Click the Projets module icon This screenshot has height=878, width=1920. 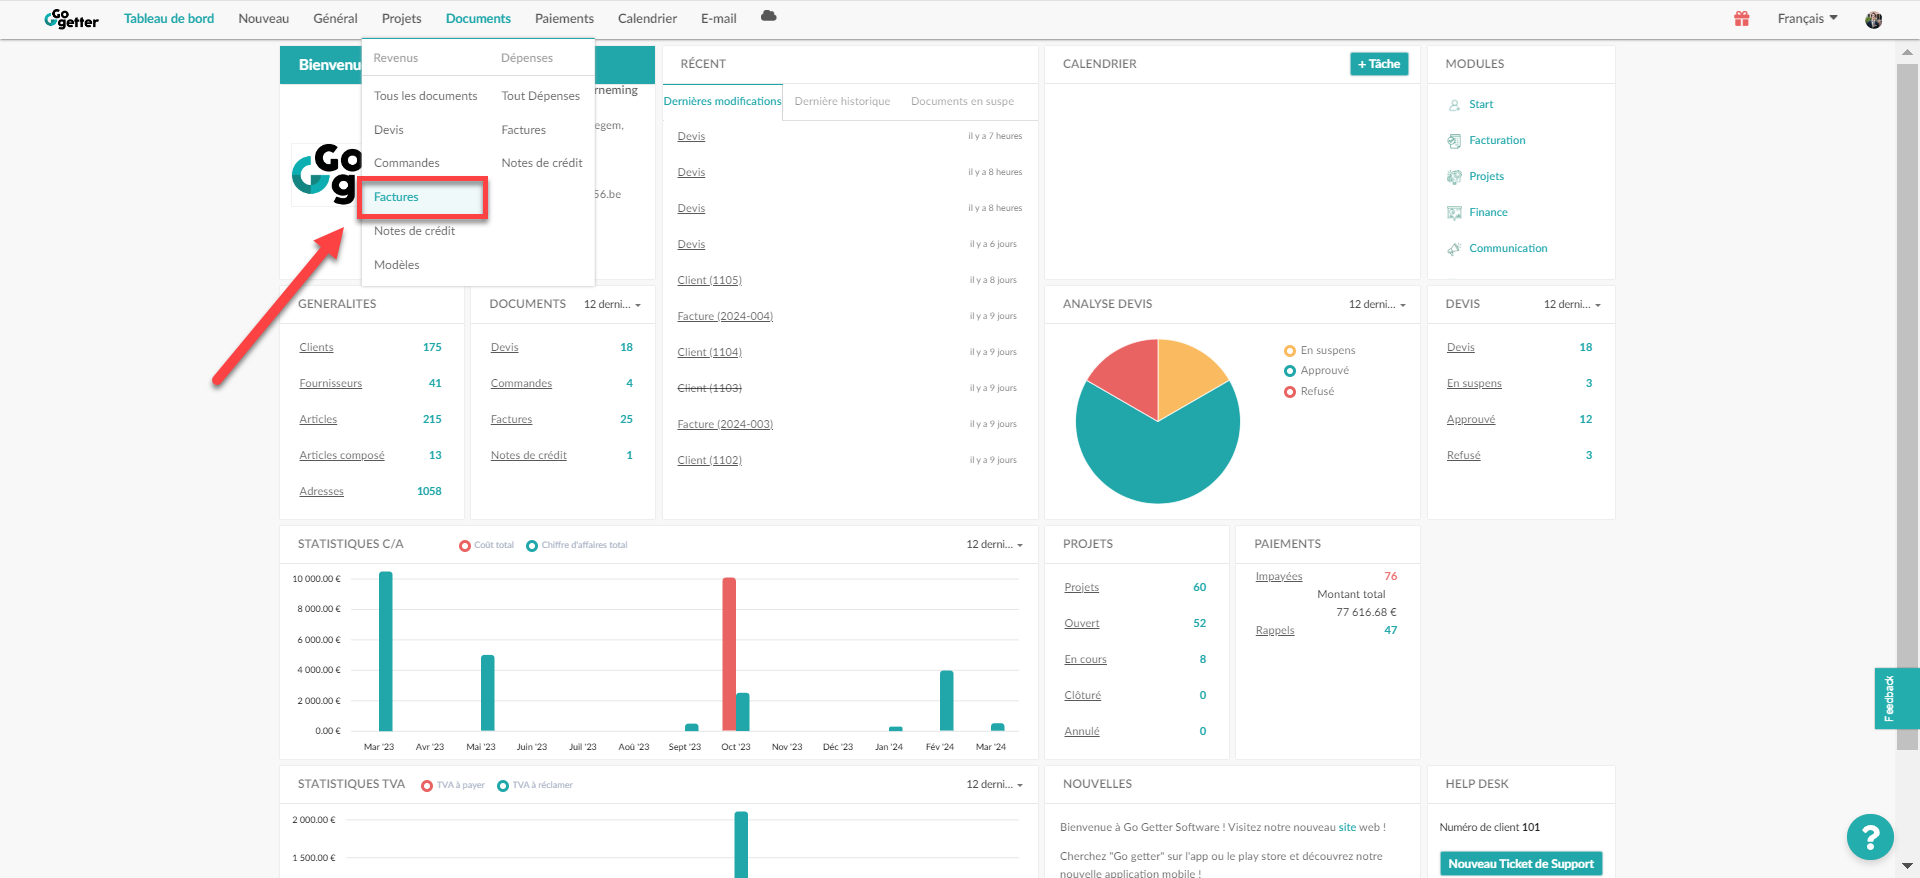[1454, 177]
